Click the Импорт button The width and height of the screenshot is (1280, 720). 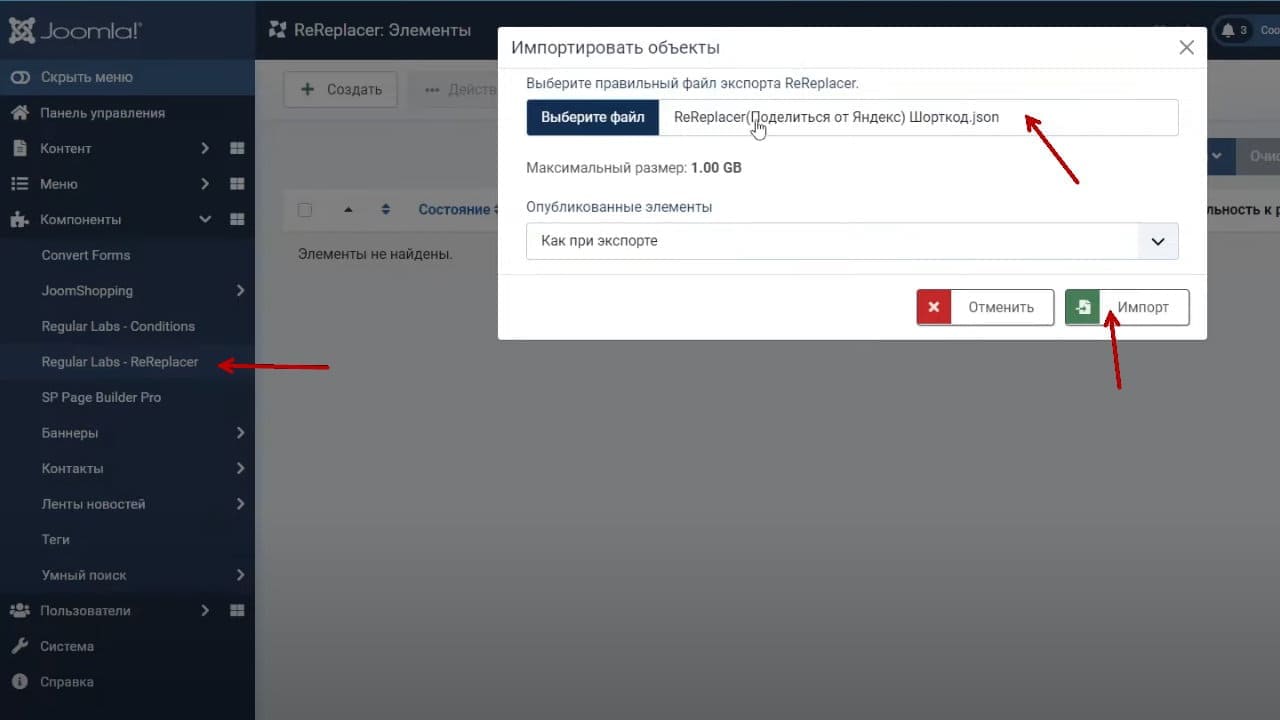pos(1127,307)
